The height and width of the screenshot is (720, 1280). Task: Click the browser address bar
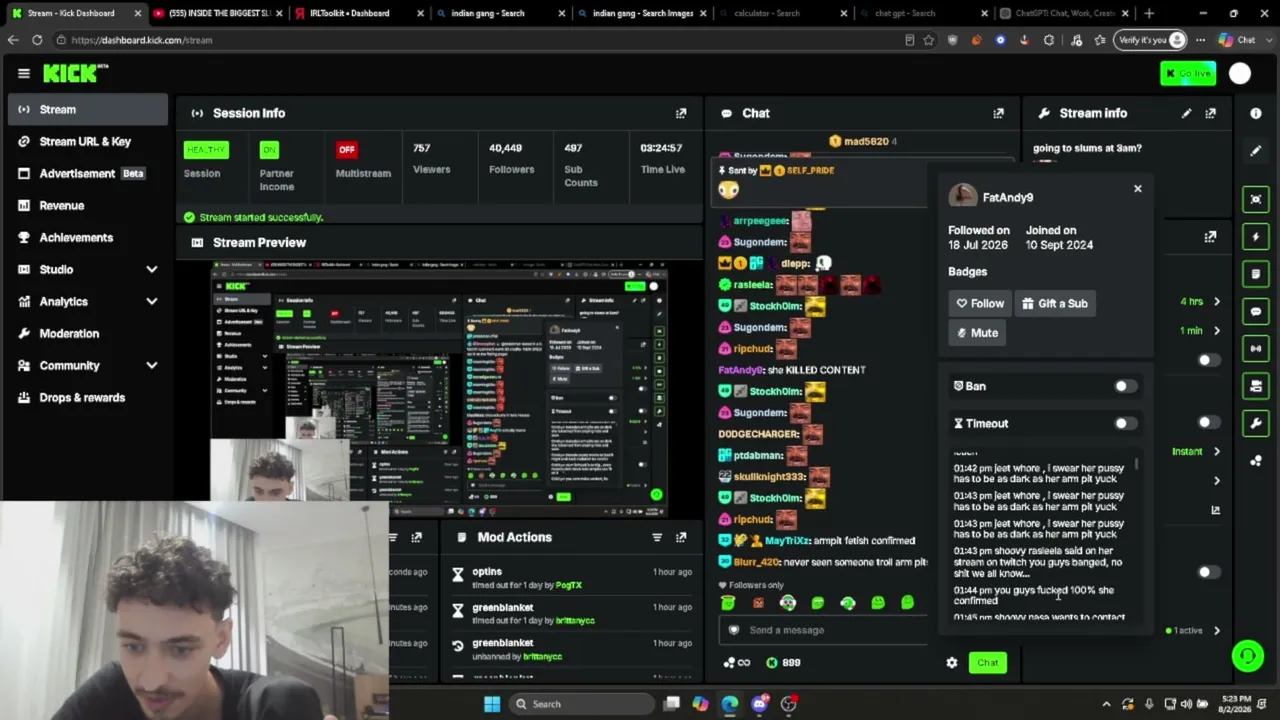[480, 40]
